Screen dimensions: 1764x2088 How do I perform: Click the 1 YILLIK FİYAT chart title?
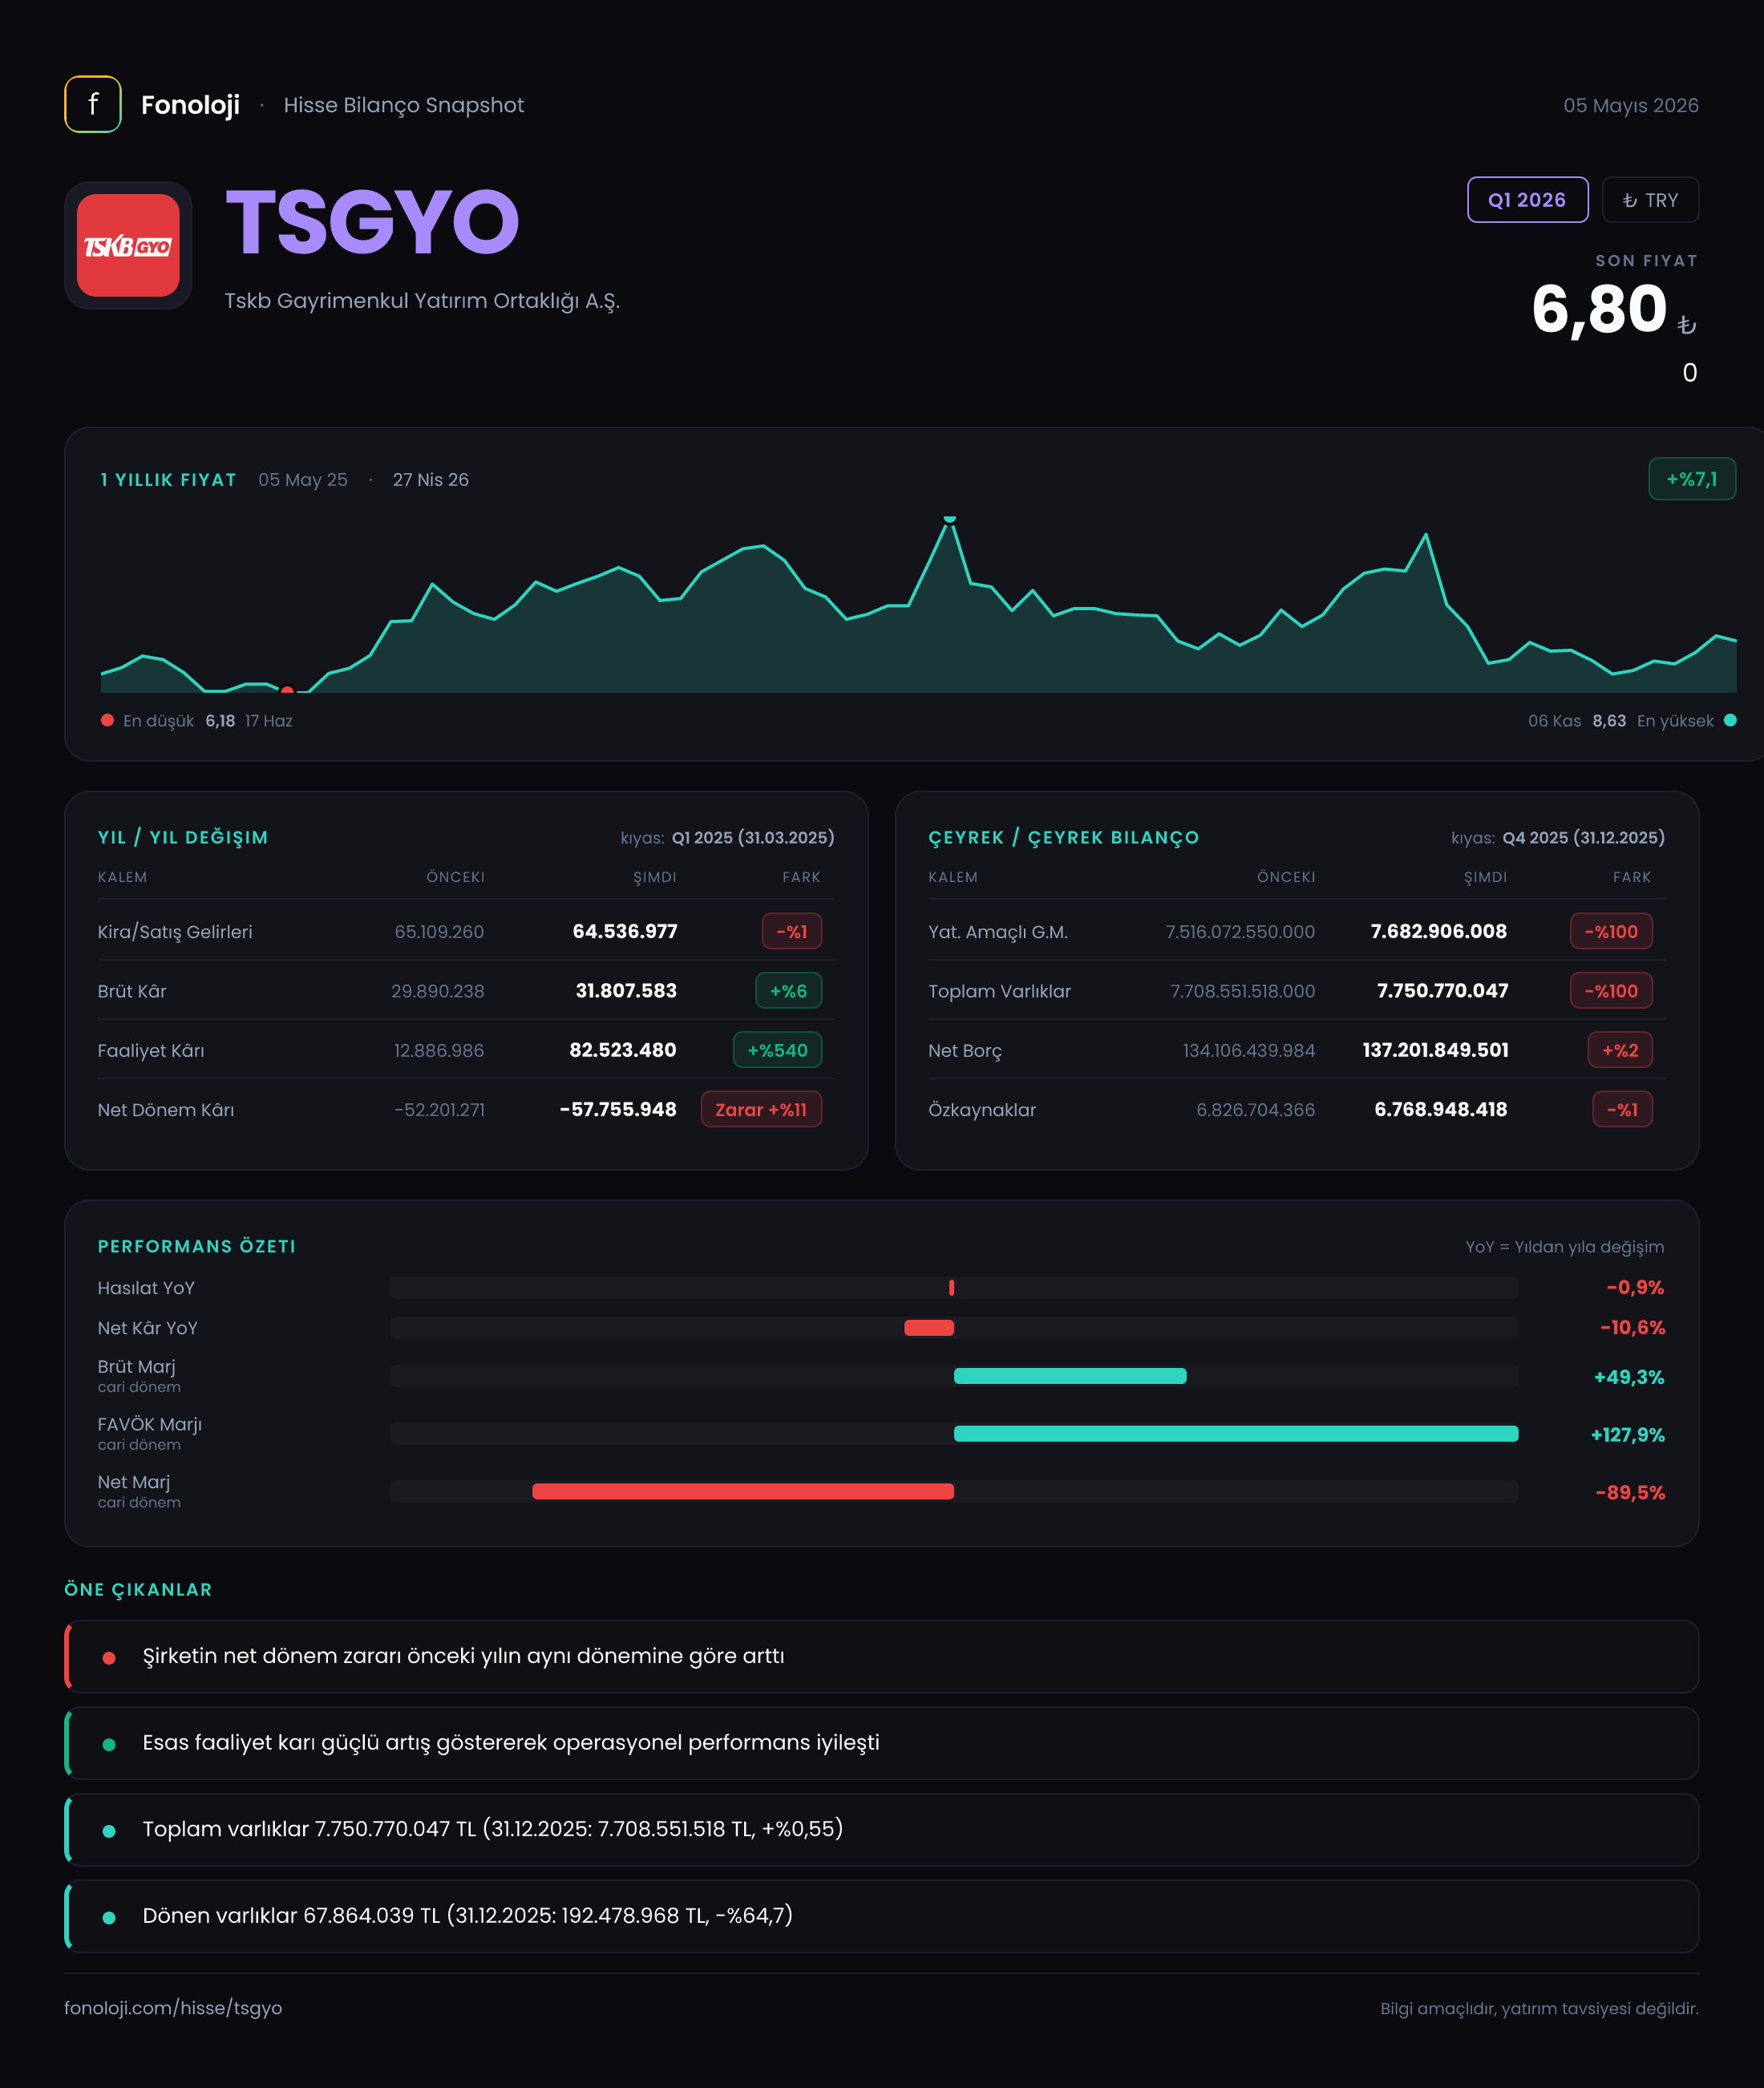click(168, 480)
